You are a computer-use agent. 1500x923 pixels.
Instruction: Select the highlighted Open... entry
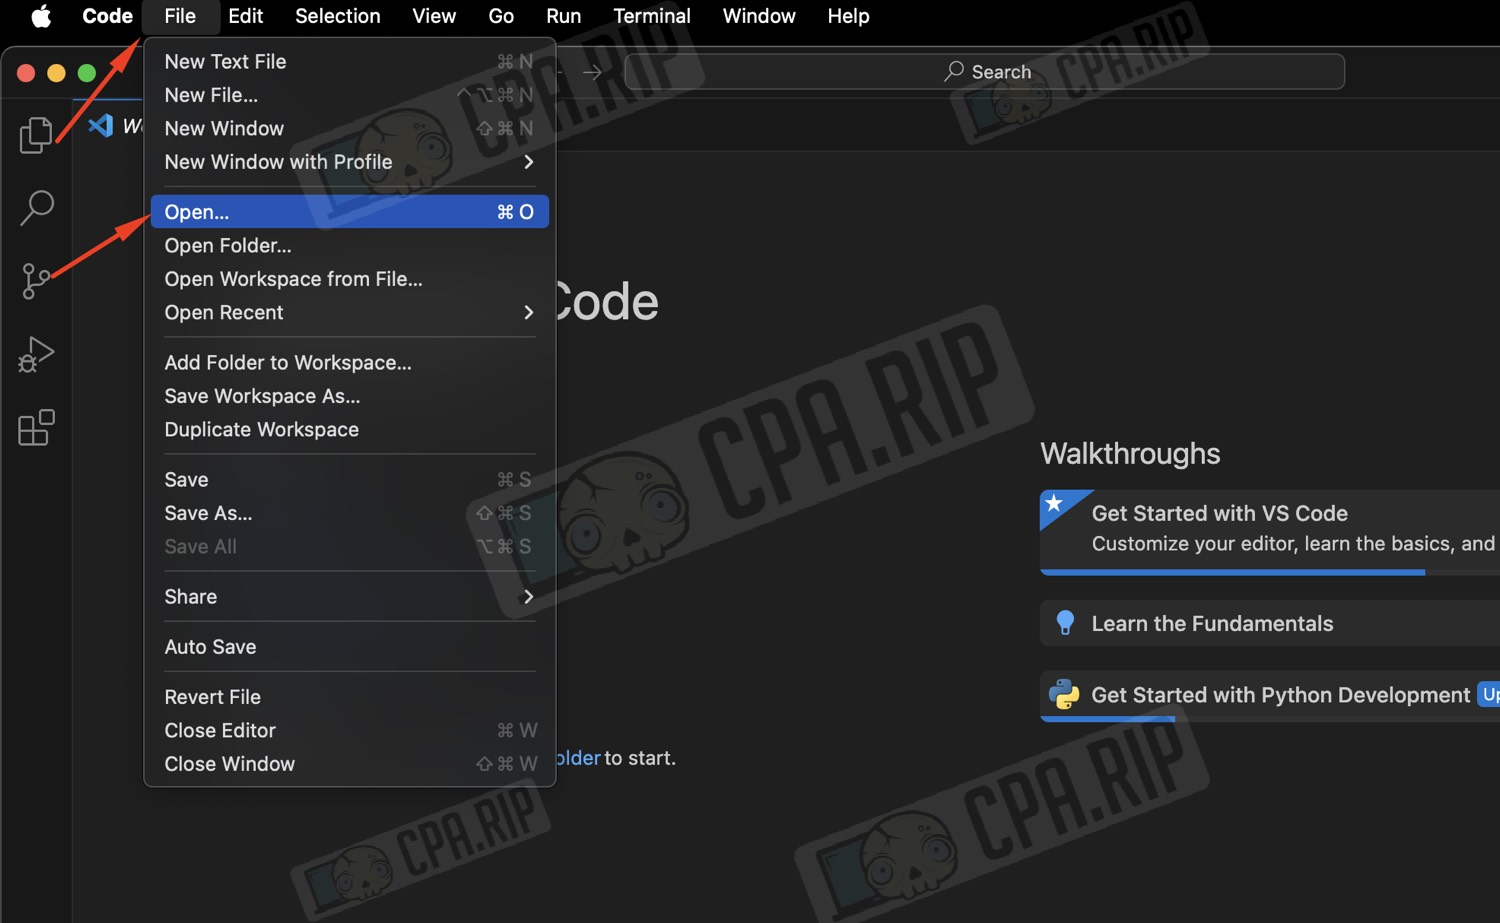point(349,212)
